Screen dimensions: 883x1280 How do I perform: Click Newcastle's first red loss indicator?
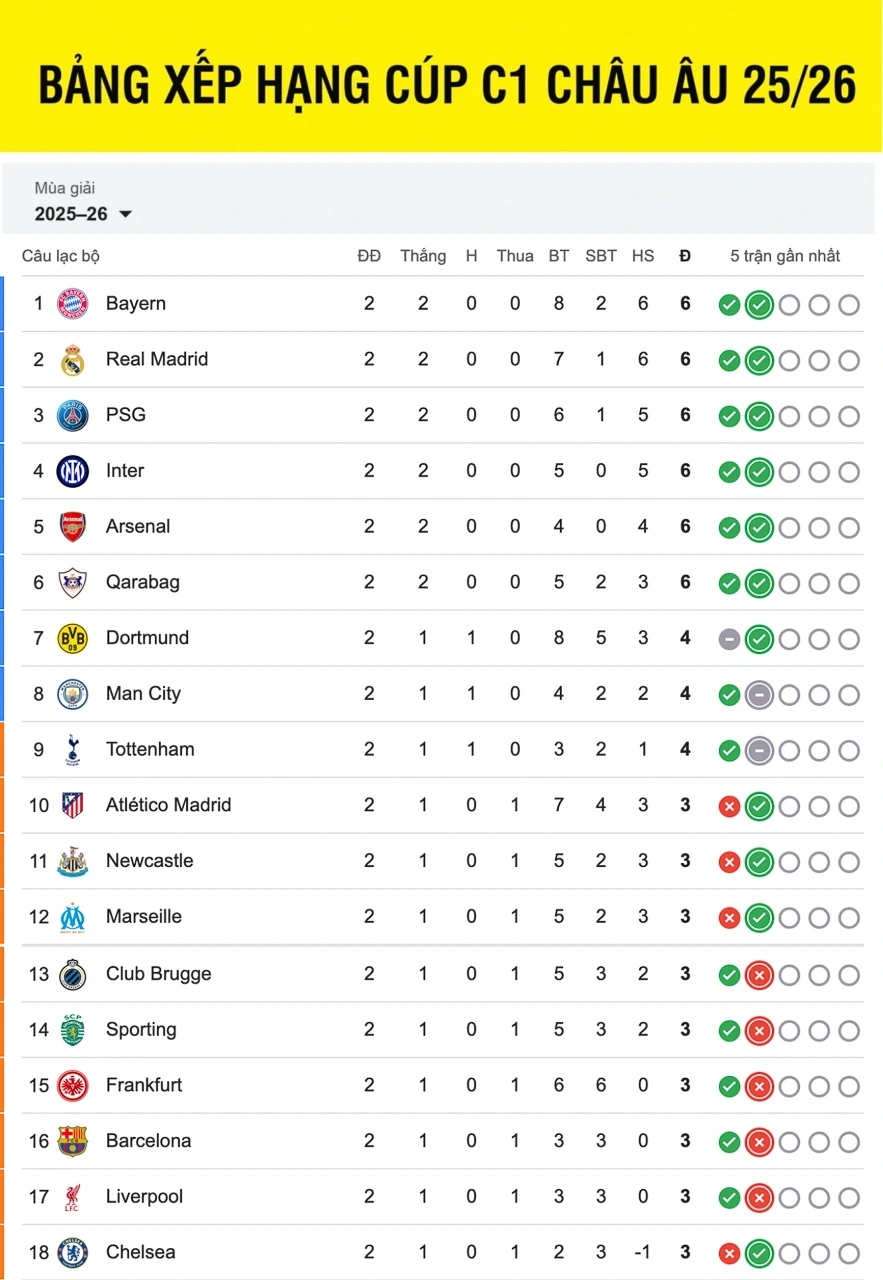[729, 862]
